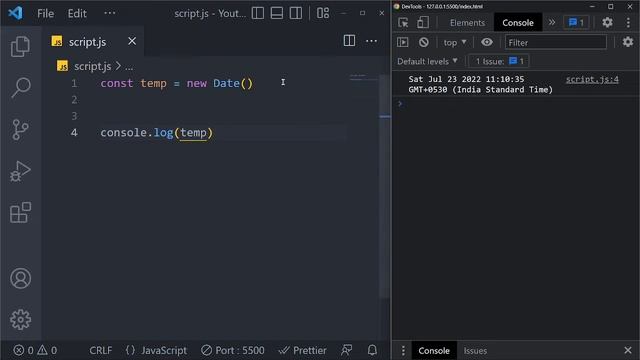Close the DevTools drawer

pos(628,350)
